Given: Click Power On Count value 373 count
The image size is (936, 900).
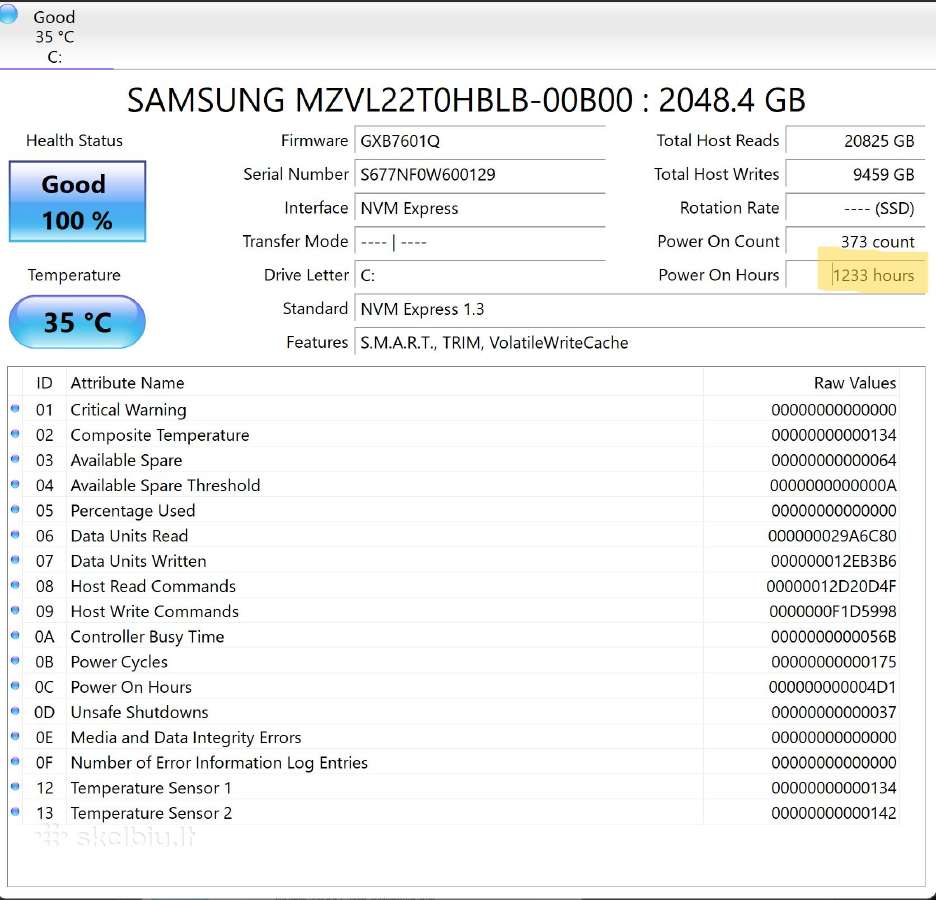Looking at the screenshot, I should (x=855, y=242).
